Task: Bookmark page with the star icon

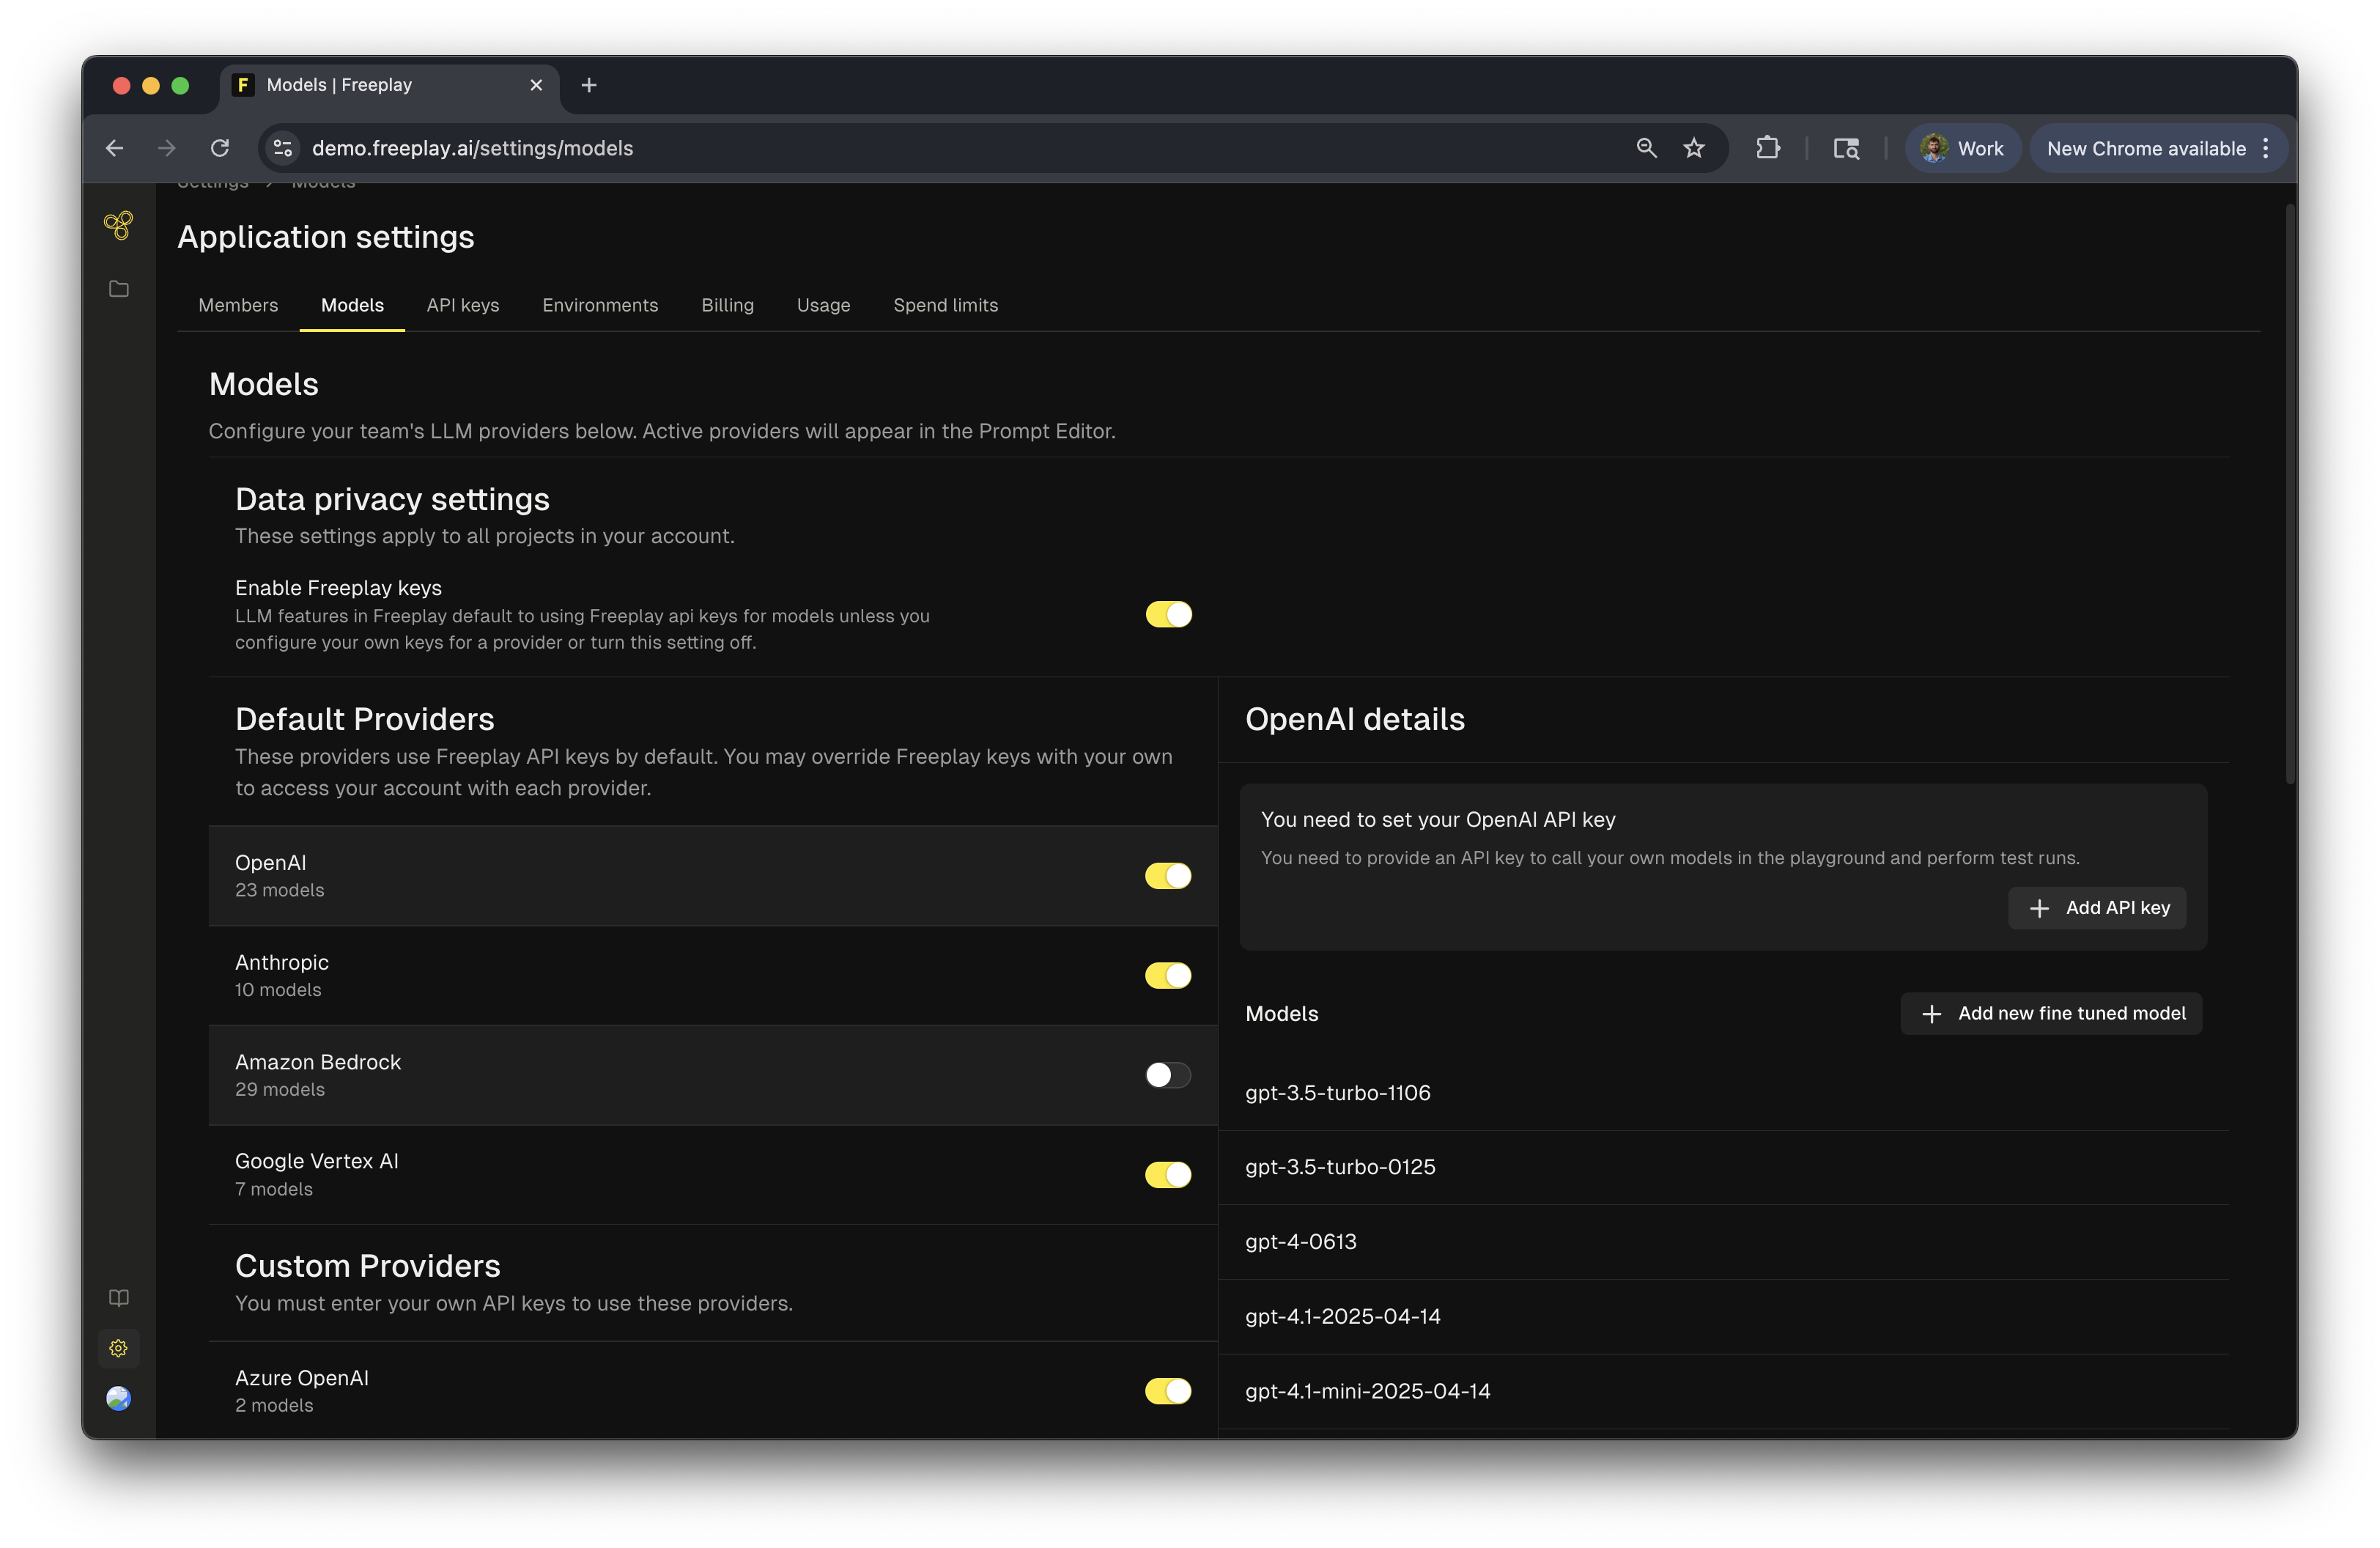Action: pyautogui.click(x=1694, y=148)
